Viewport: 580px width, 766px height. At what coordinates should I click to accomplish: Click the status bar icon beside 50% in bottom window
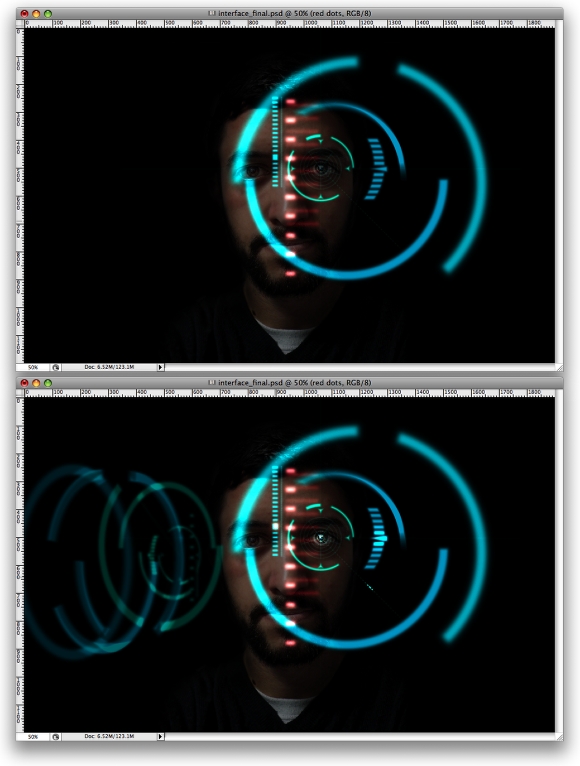[x=56, y=736]
